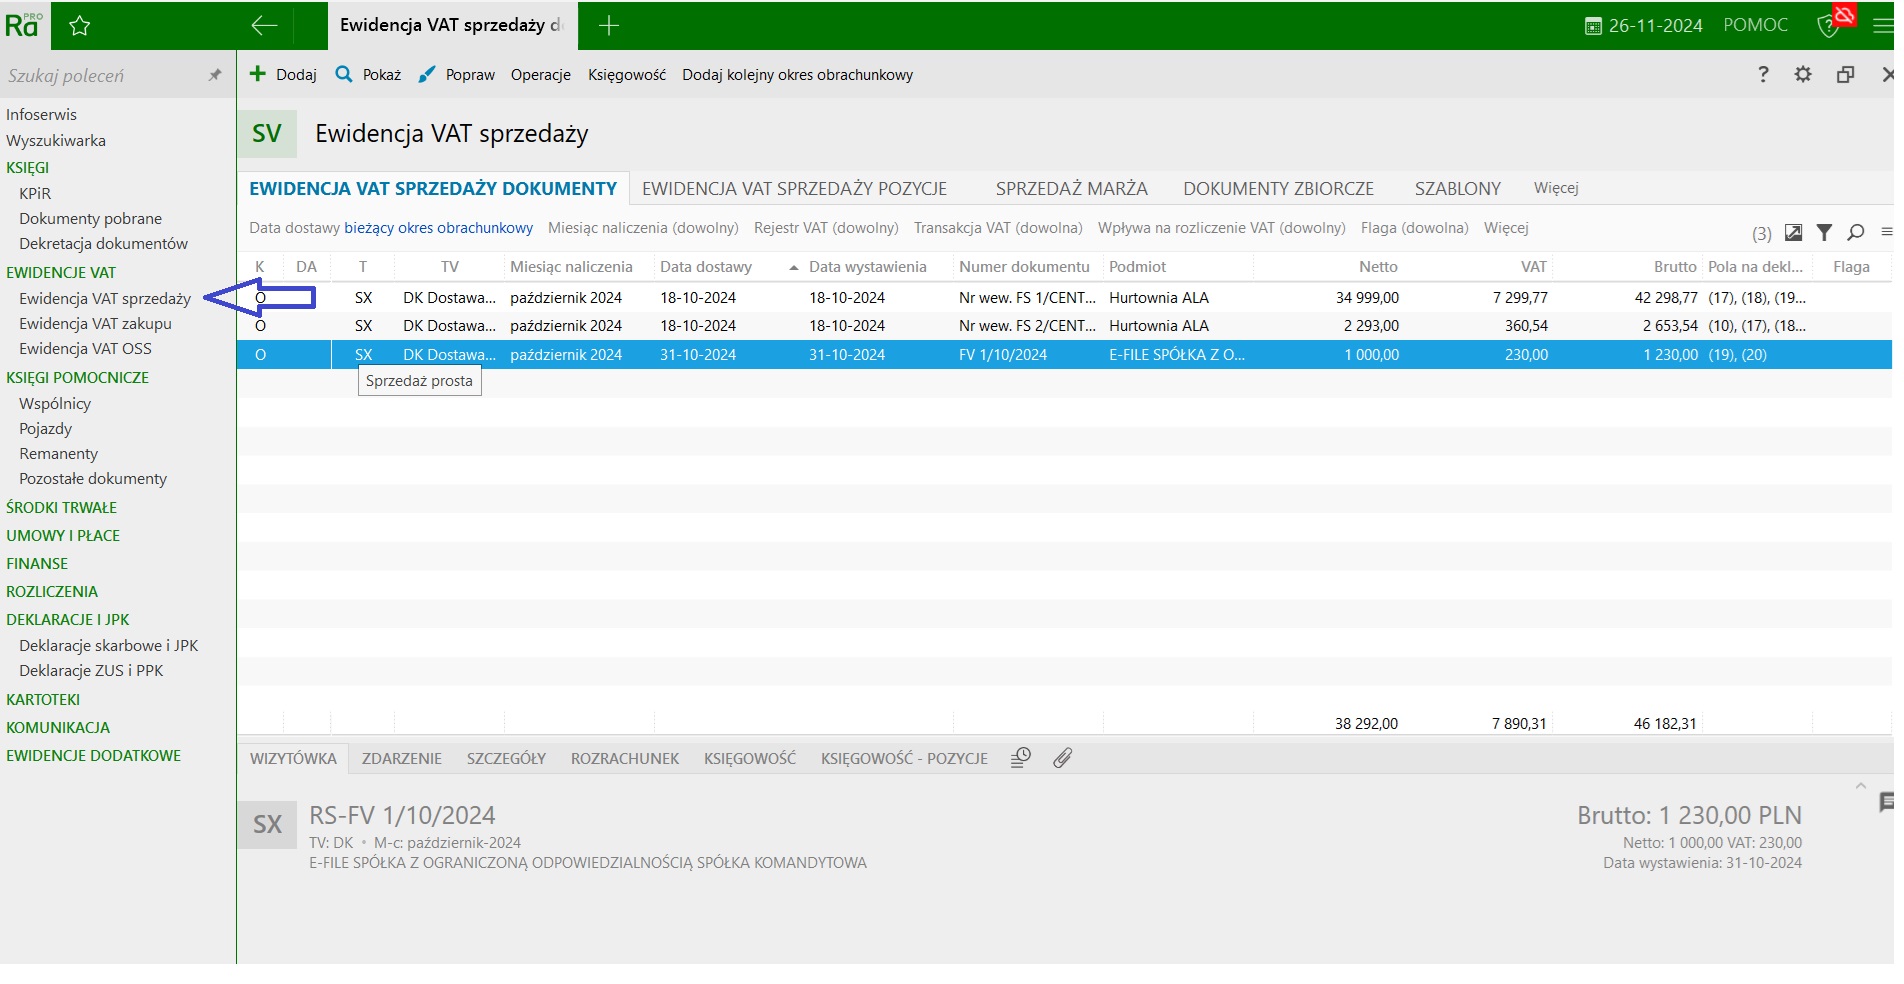
Task: Click the history clock icon in detail tabs
Action: [x=1020, y=758]
